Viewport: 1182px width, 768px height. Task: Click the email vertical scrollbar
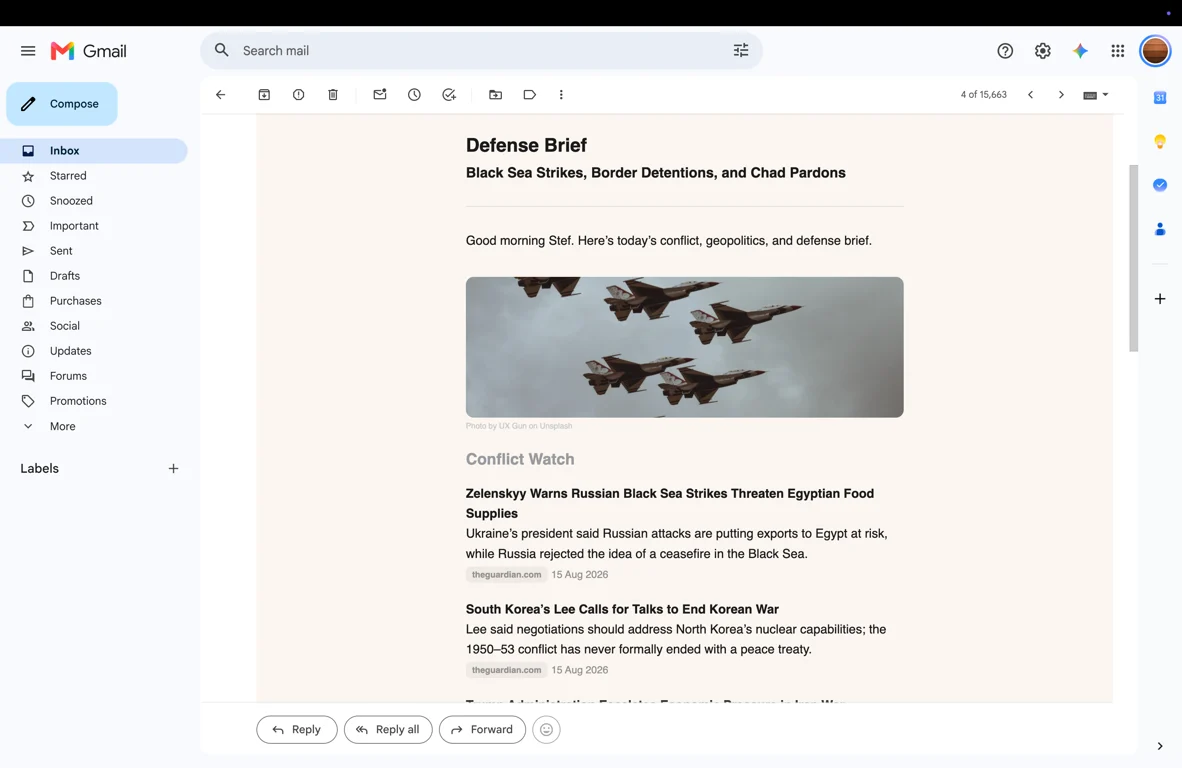(1133, 258)
